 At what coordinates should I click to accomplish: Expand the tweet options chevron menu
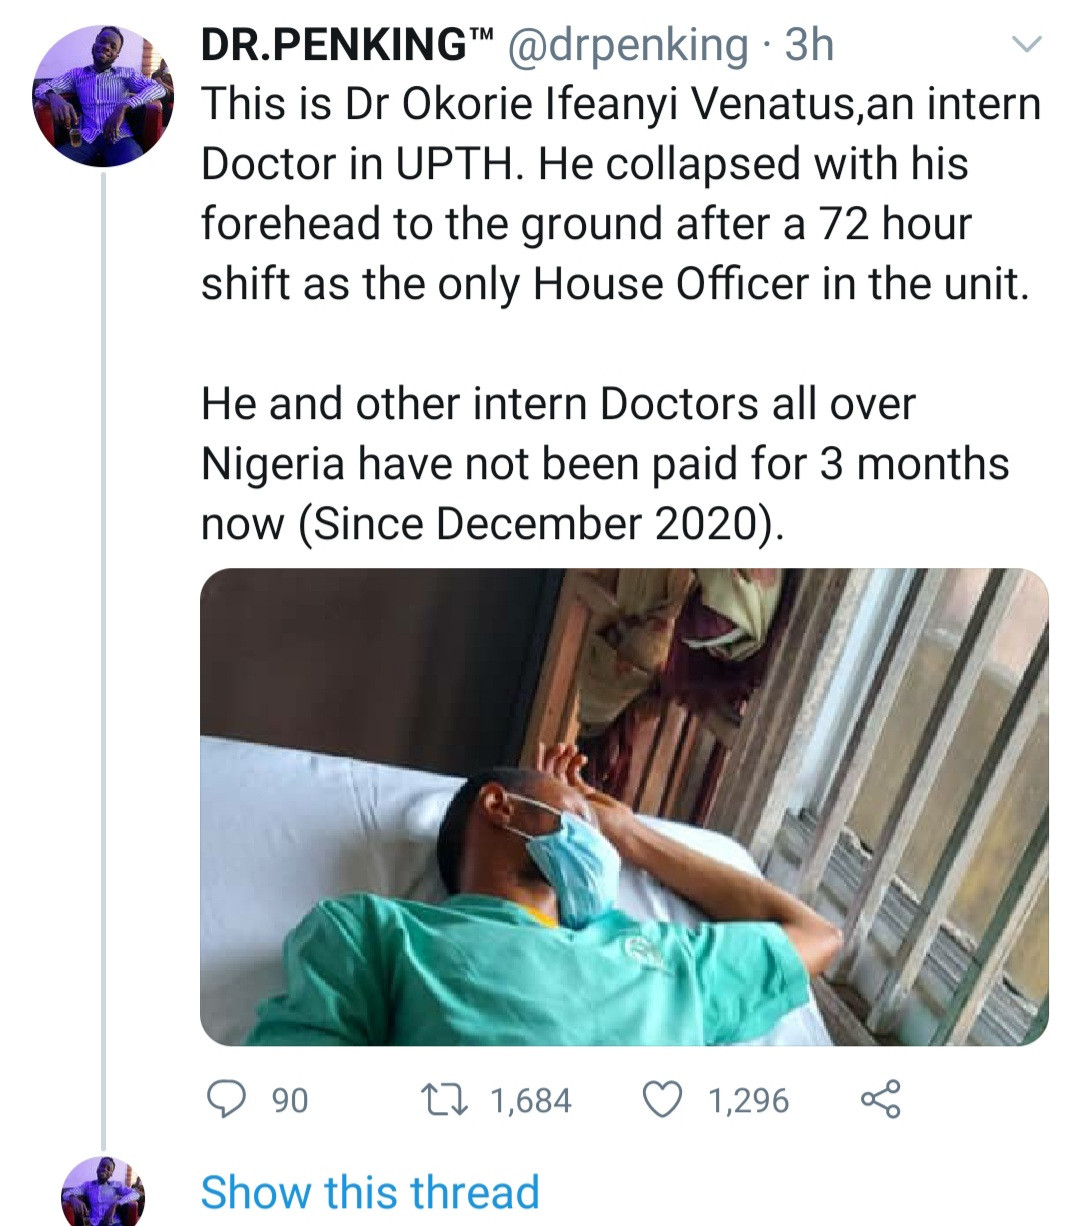coord(1027,44)
